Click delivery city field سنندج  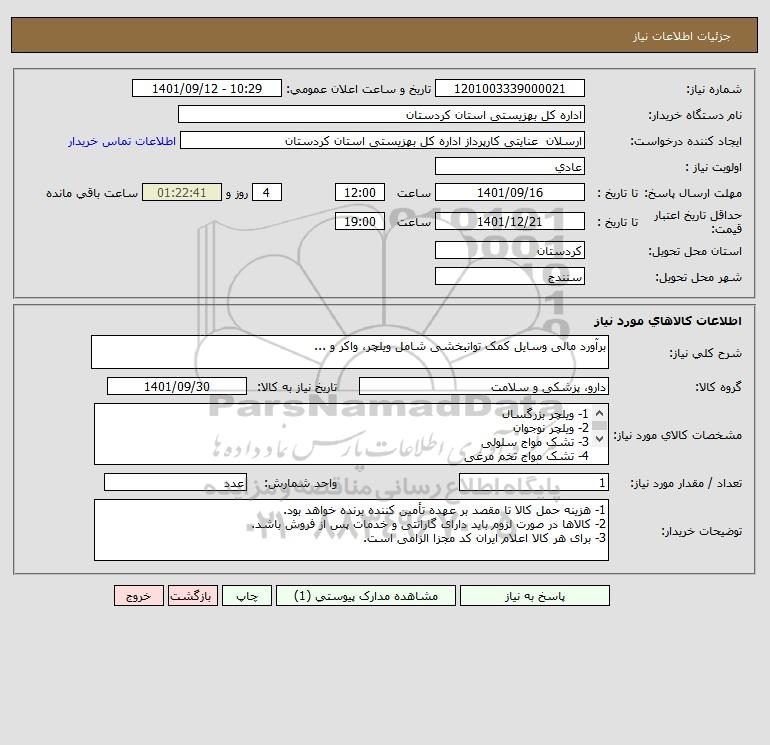[x=510, y=276]
